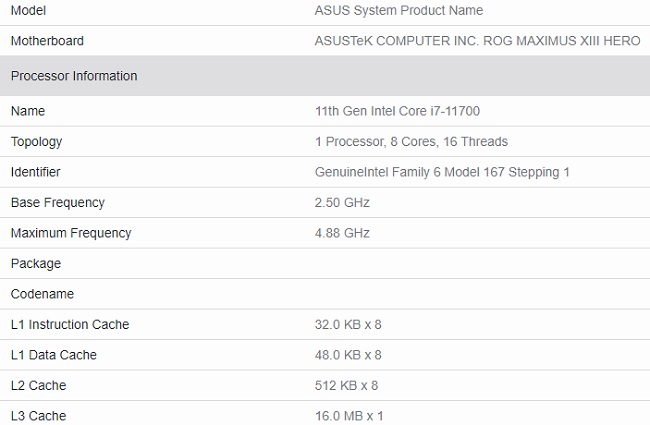This screenshot has width=650, height=425.
Task: Click the Maximum Frequency label
Action: [x=71, y=233]
